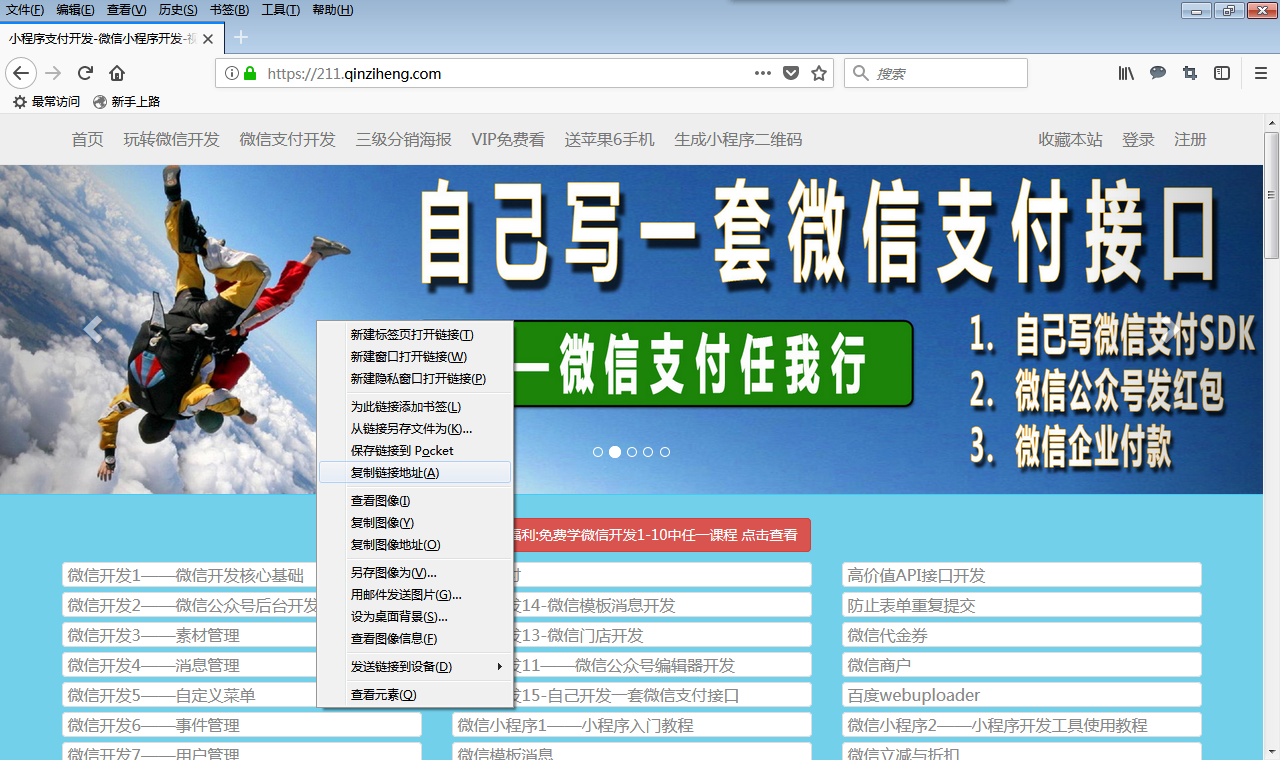Choose 复制图像 in context menu
1280x760 pixels.
[414, 523]
